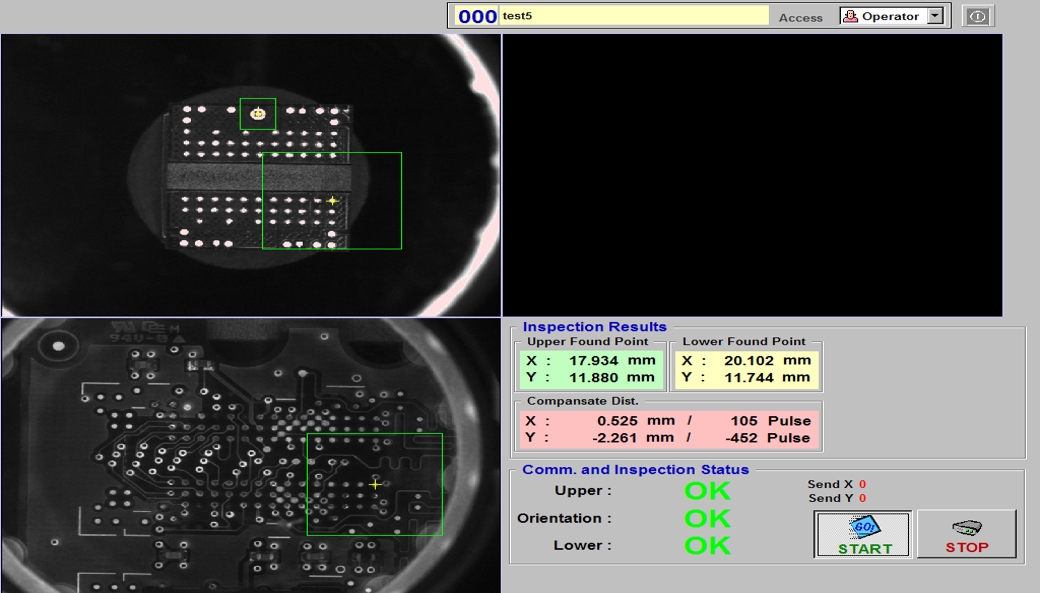Click the STOP button
The width and height of the screenshot is (1040, 593).
click(x=966, y=534)
